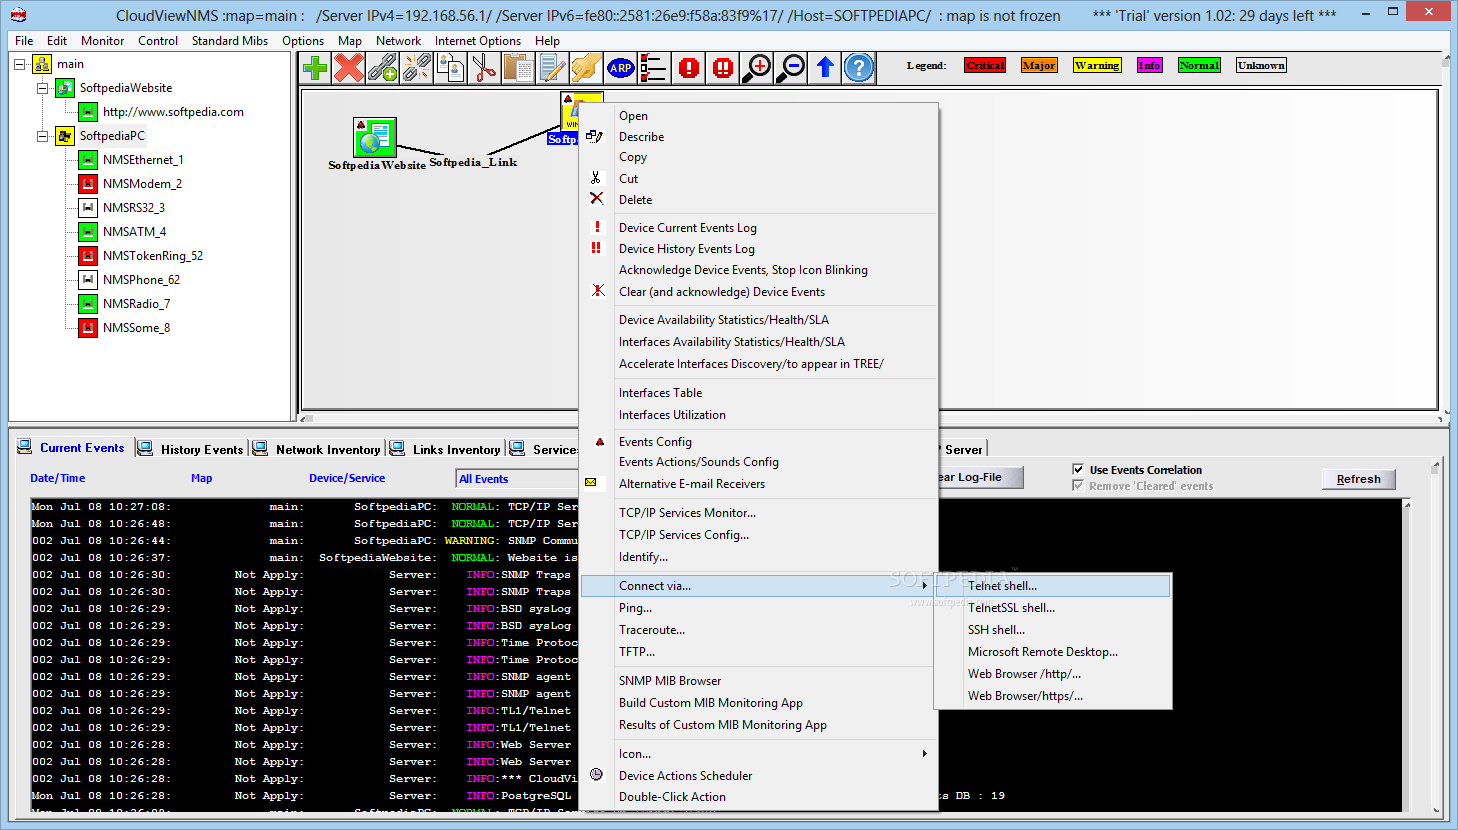Collapse the SoftpediaWebsite tree node
The width and height of the screenshot is (1458, 830).
coord(42,88)
